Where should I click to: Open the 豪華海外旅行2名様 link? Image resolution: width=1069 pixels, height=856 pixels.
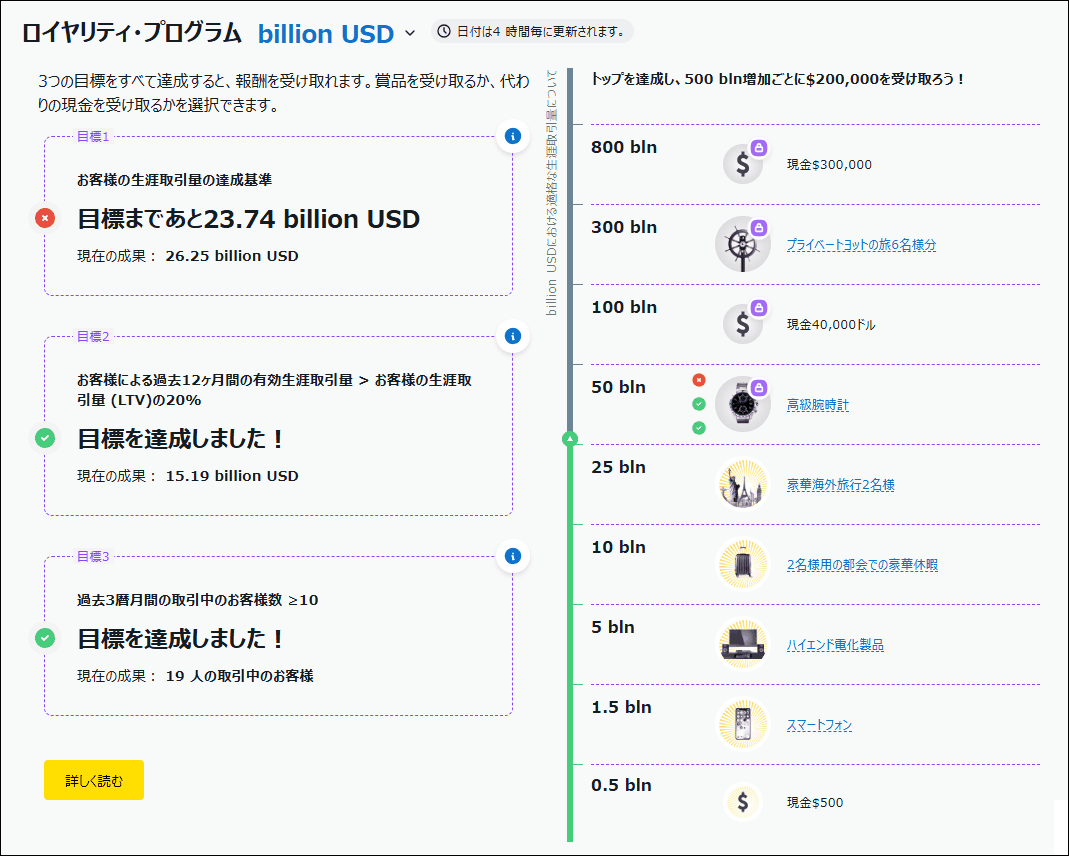[x=840, y=485]
